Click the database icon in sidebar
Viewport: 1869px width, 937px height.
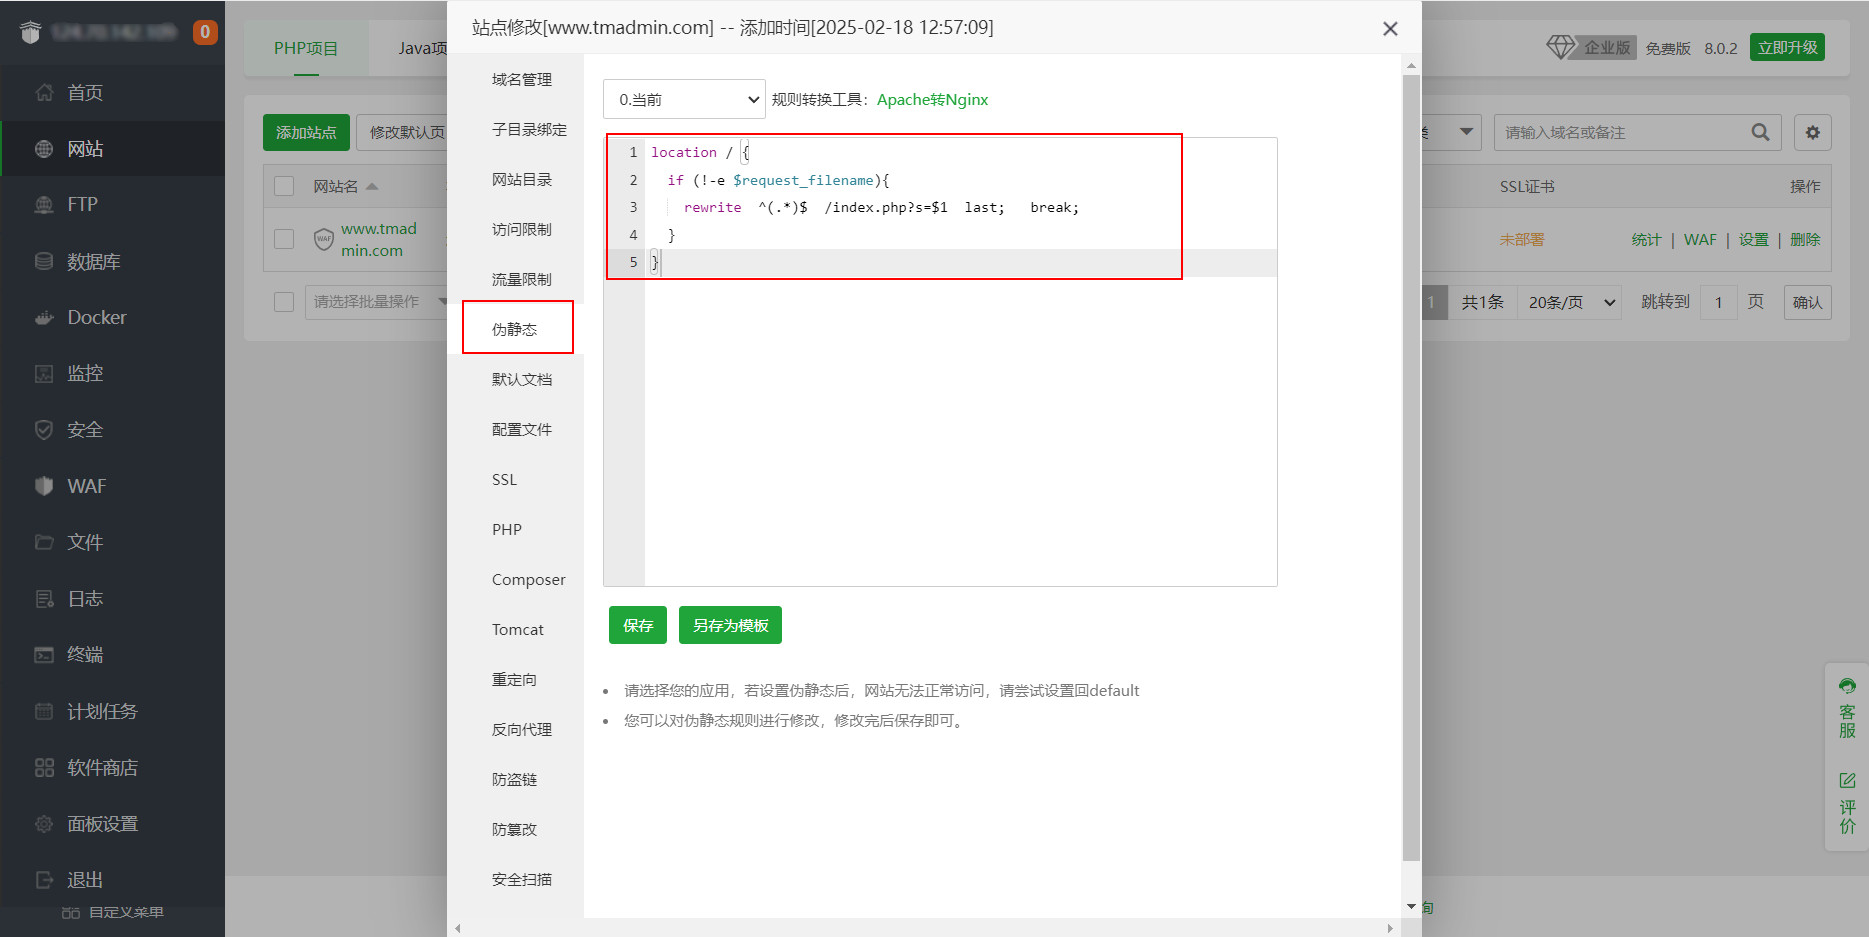[x=44, y=262]
